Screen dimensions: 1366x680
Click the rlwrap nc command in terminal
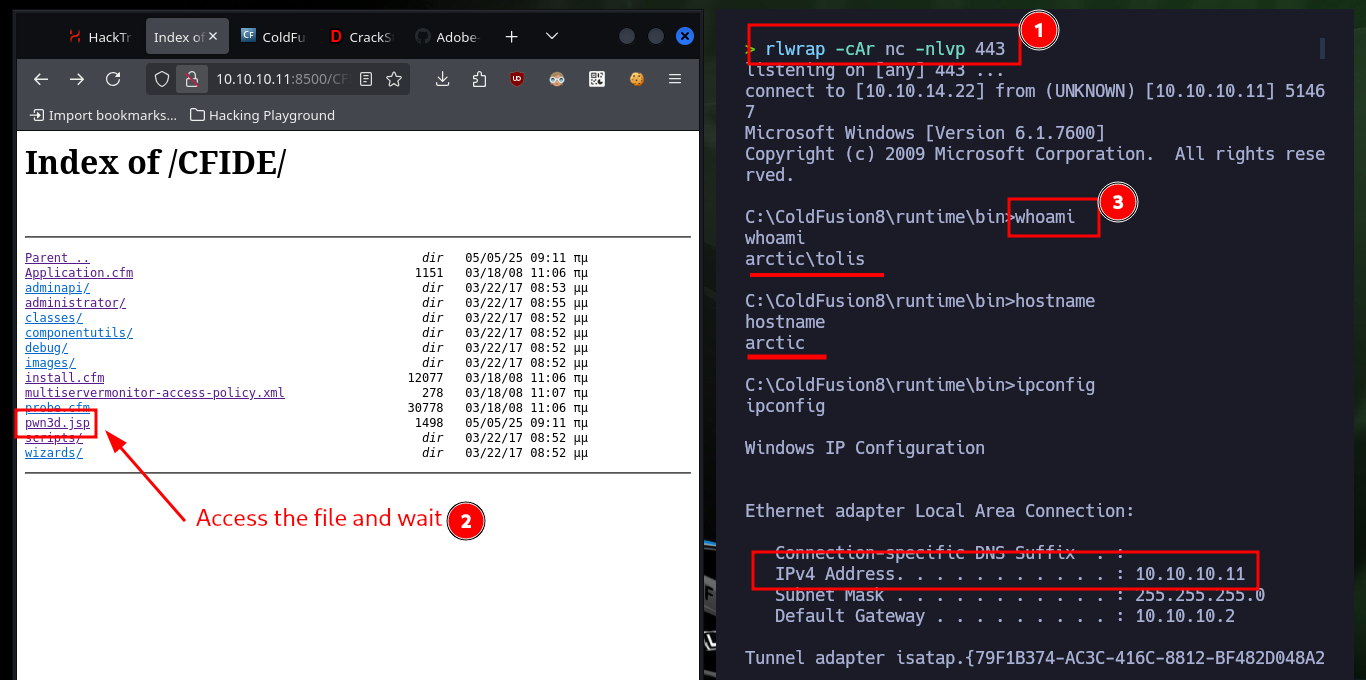coord(885,49)
